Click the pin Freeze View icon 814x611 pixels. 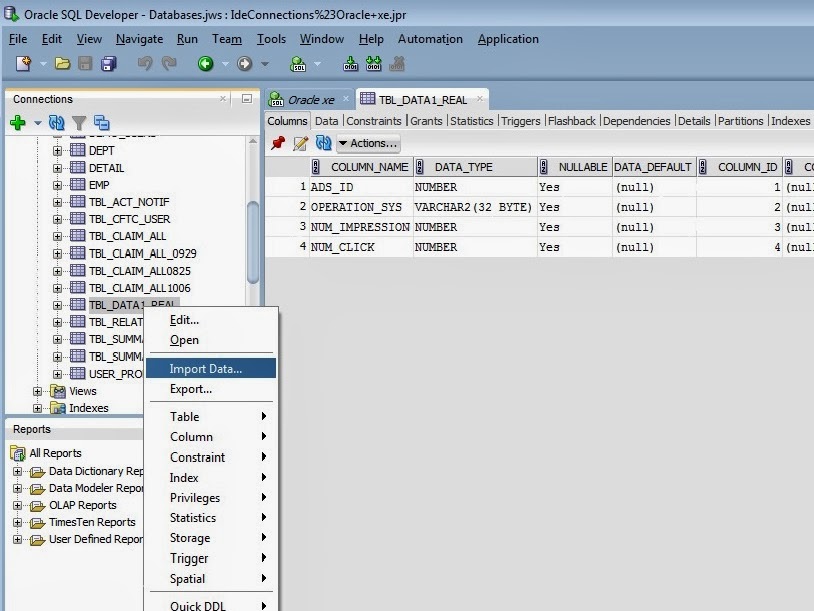pyautogui.click(x=278, y=143)
